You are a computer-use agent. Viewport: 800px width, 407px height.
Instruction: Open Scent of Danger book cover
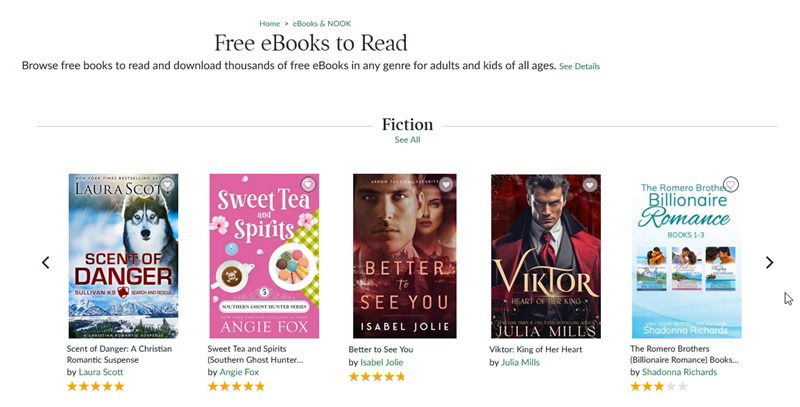[x=123, y=256]
